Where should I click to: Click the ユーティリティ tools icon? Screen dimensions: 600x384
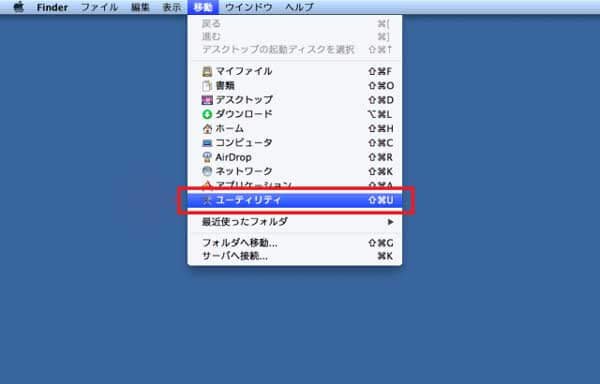(207, 200)
